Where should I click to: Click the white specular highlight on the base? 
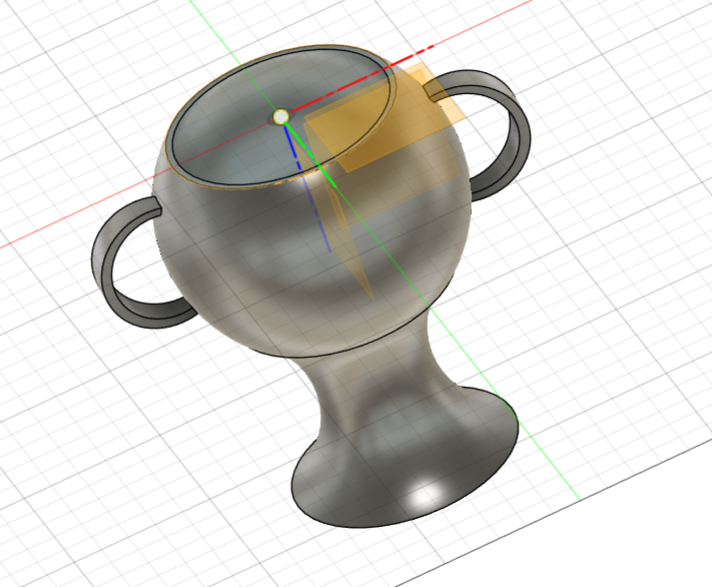(428, 494)
